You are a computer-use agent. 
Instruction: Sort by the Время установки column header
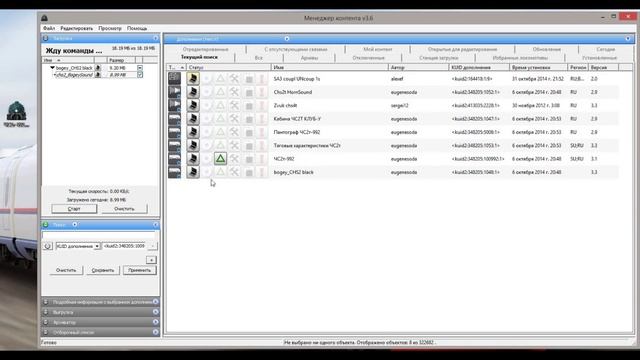(538, 67)
